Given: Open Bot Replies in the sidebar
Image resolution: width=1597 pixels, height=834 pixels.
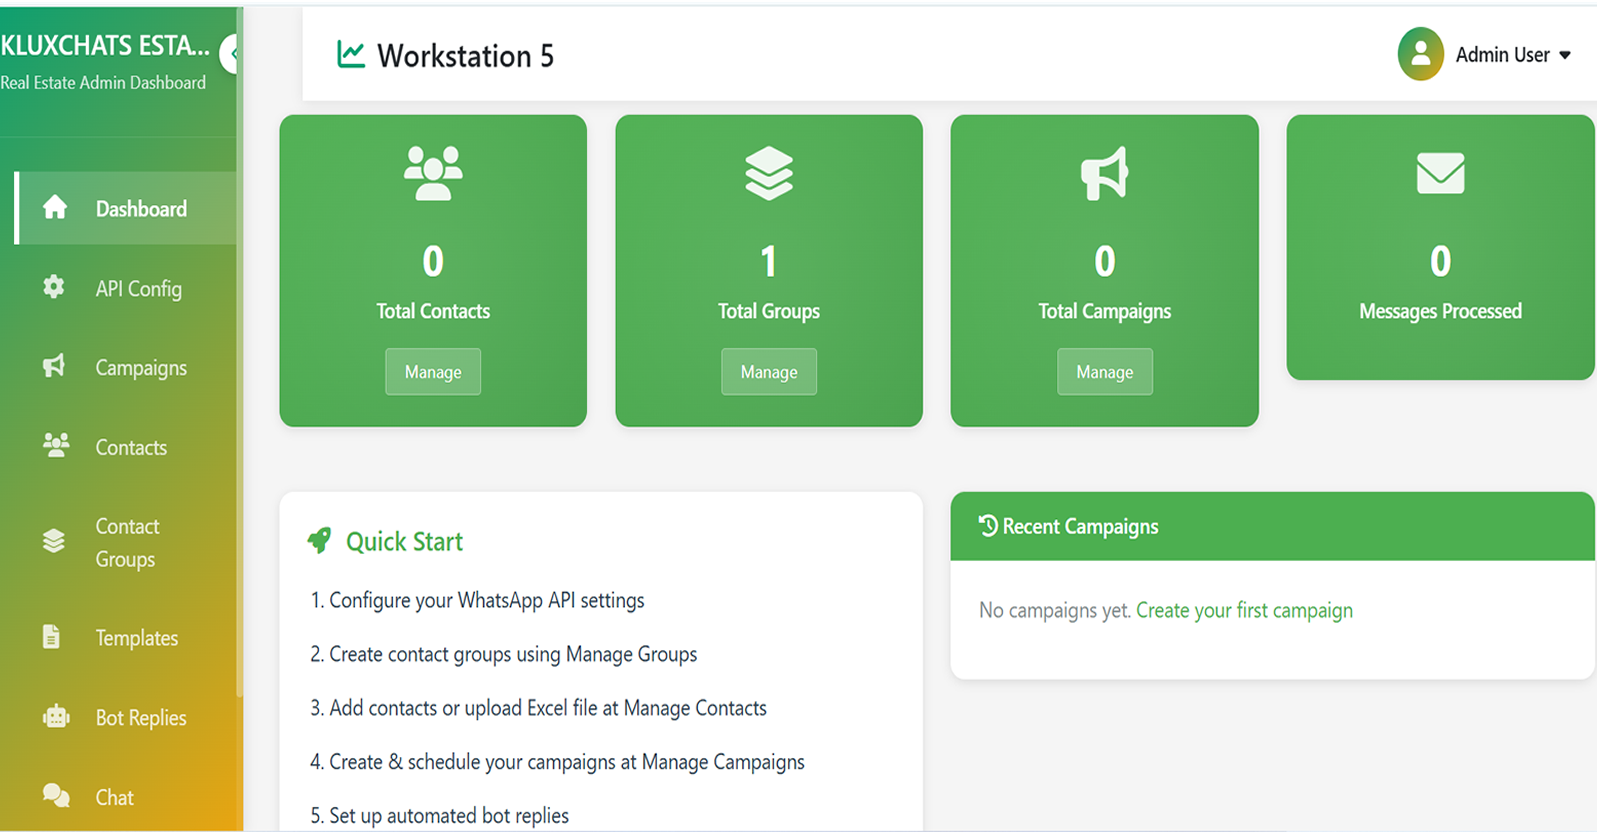Looking at the screenshot, I should (125, 717).
